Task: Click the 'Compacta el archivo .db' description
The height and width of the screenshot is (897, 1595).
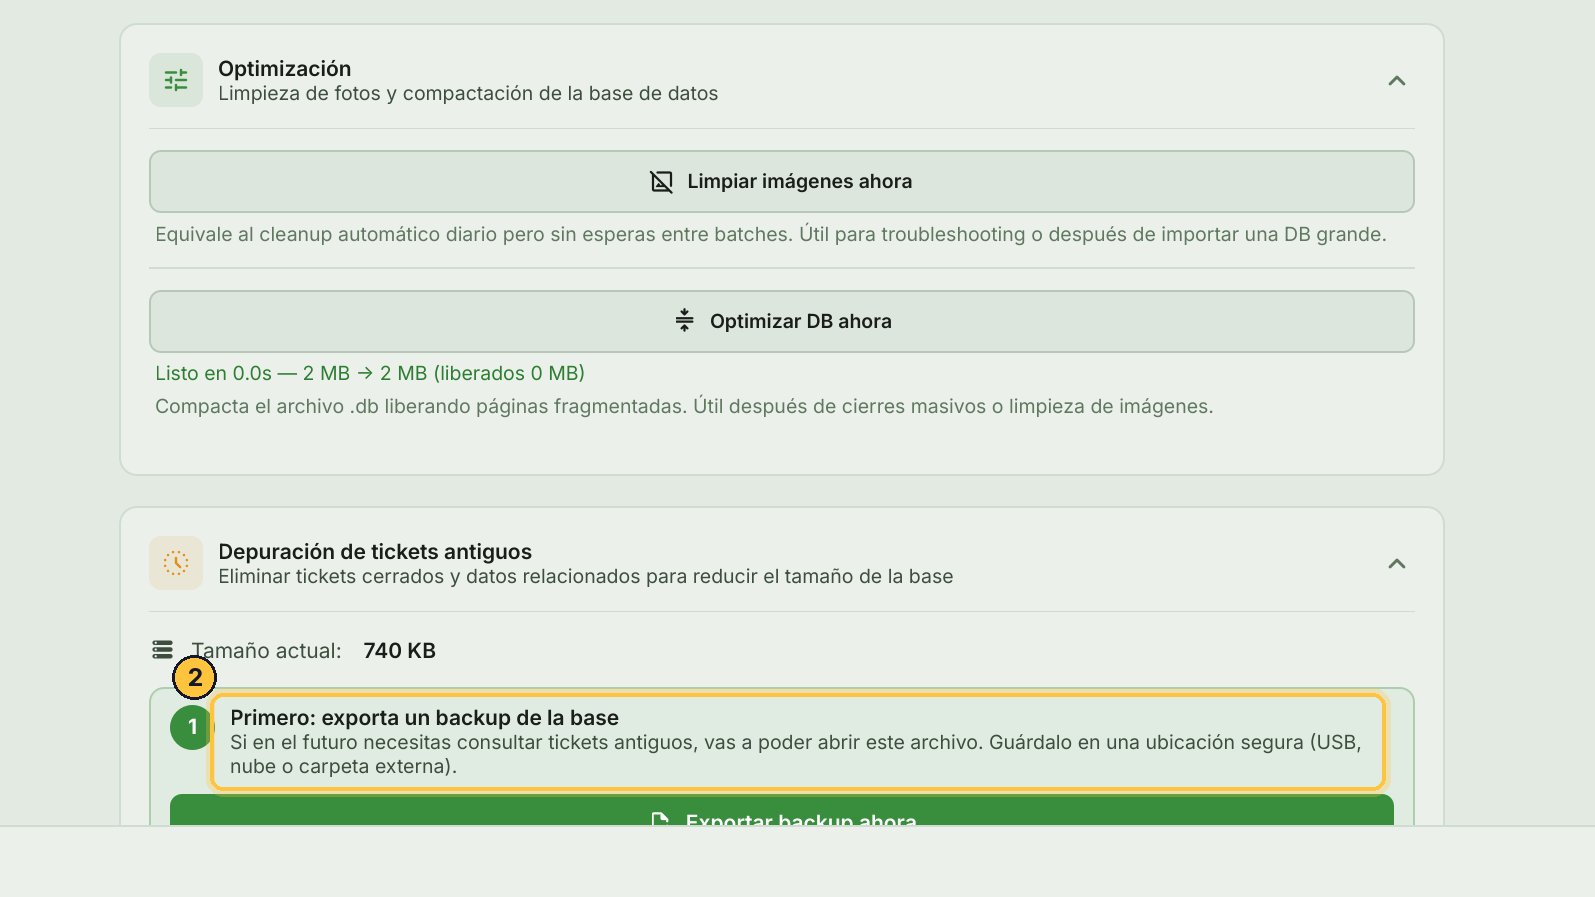Action: 684,407
